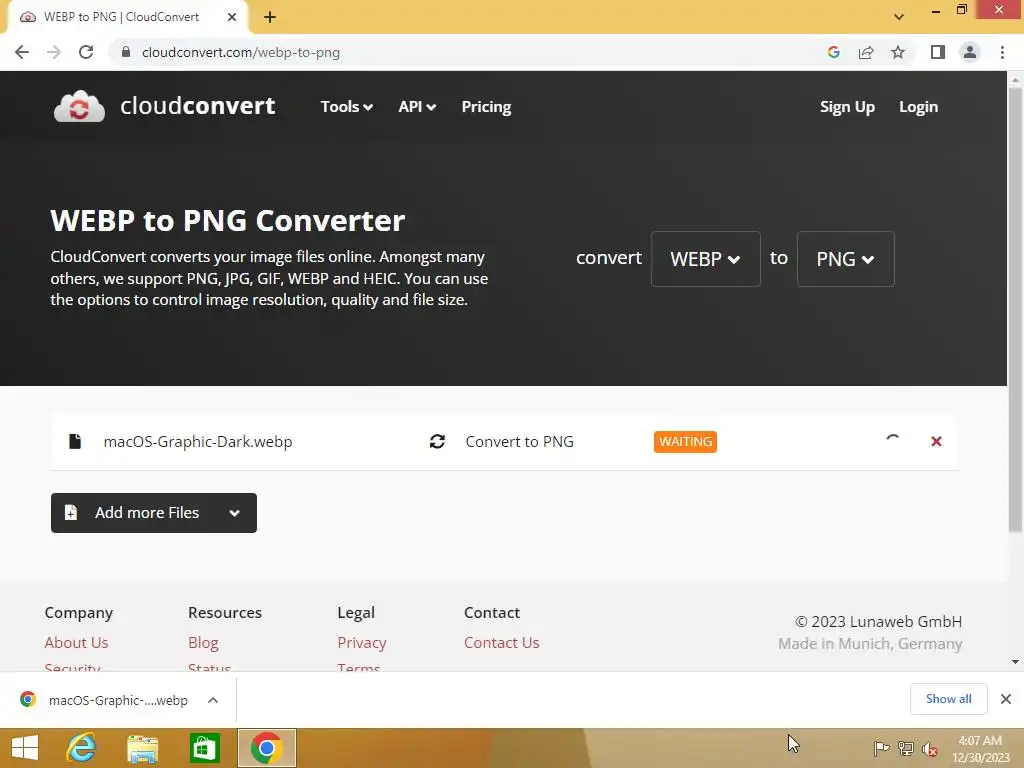Click the network tray icon

[x=905, y=748]
